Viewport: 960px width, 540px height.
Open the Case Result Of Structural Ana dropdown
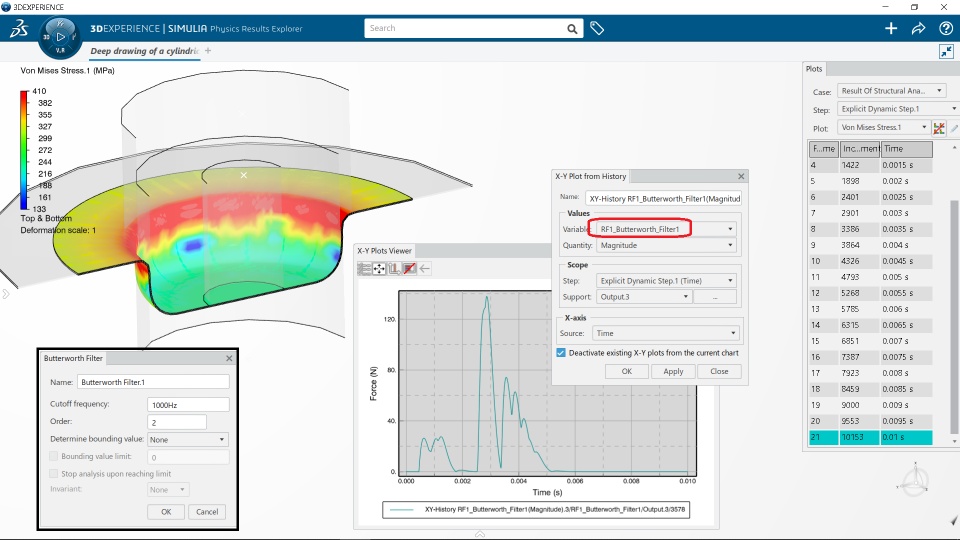click(891, 91)
